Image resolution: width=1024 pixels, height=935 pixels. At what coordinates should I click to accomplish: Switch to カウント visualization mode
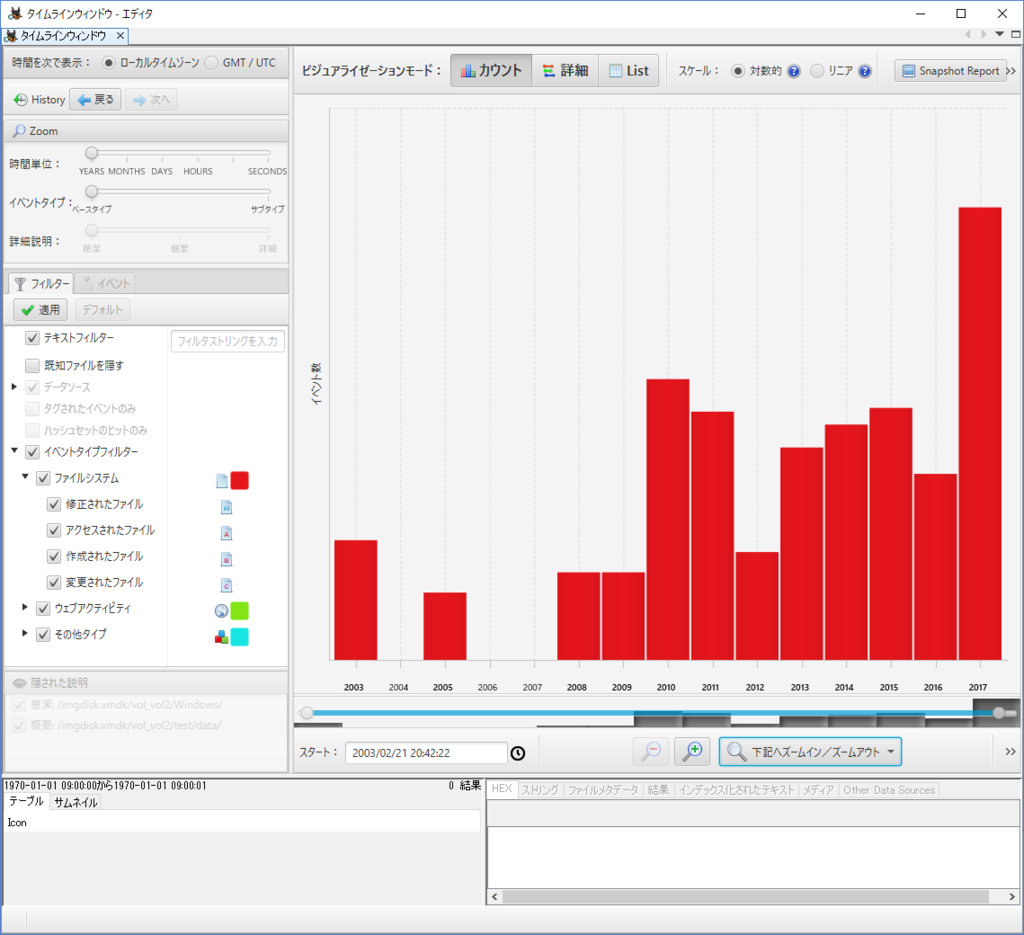(x=491, y=71)
